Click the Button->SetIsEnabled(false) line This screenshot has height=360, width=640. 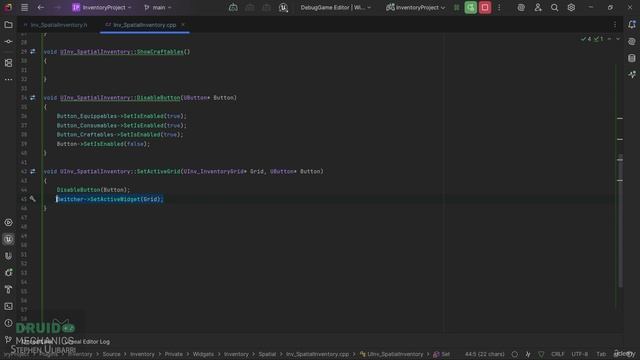(103, 144)
